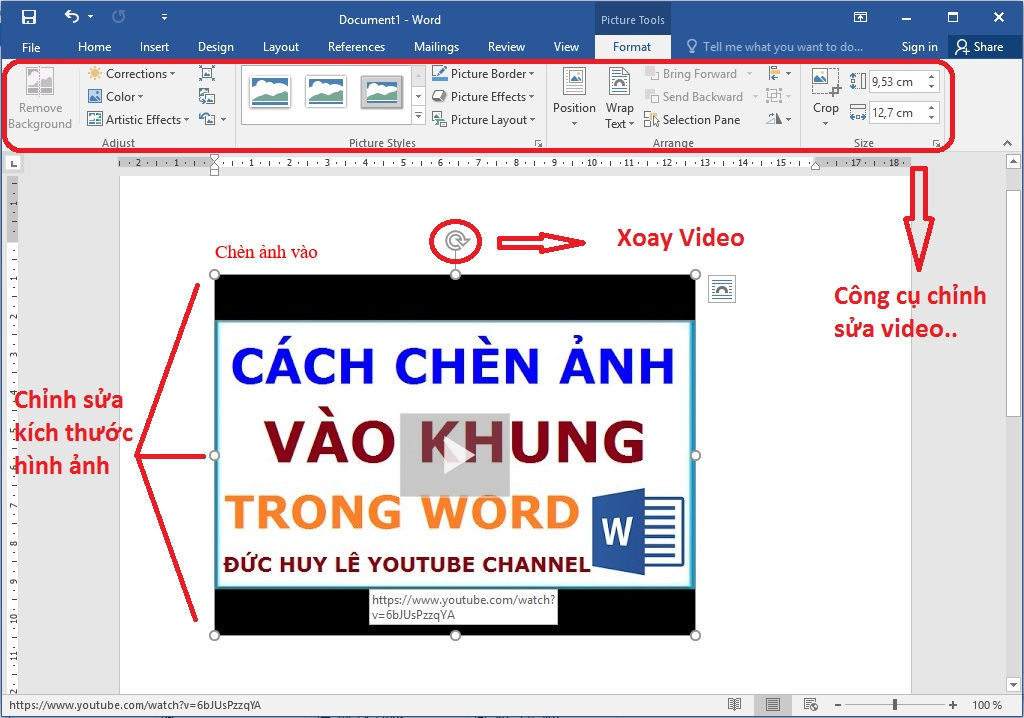This screenshot has height=718, width=1024.
Task: Click the Remove Background icon
Action: click(40, 85)
